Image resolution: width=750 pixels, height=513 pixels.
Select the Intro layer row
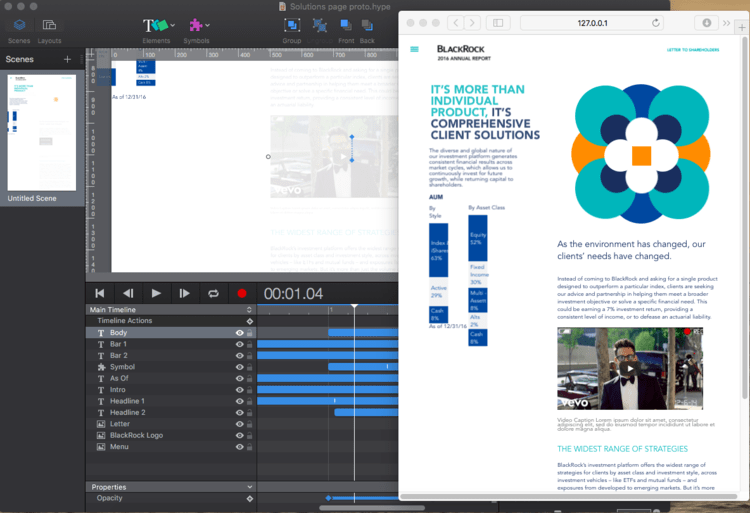pyautogui.click(x=171, y=390)
